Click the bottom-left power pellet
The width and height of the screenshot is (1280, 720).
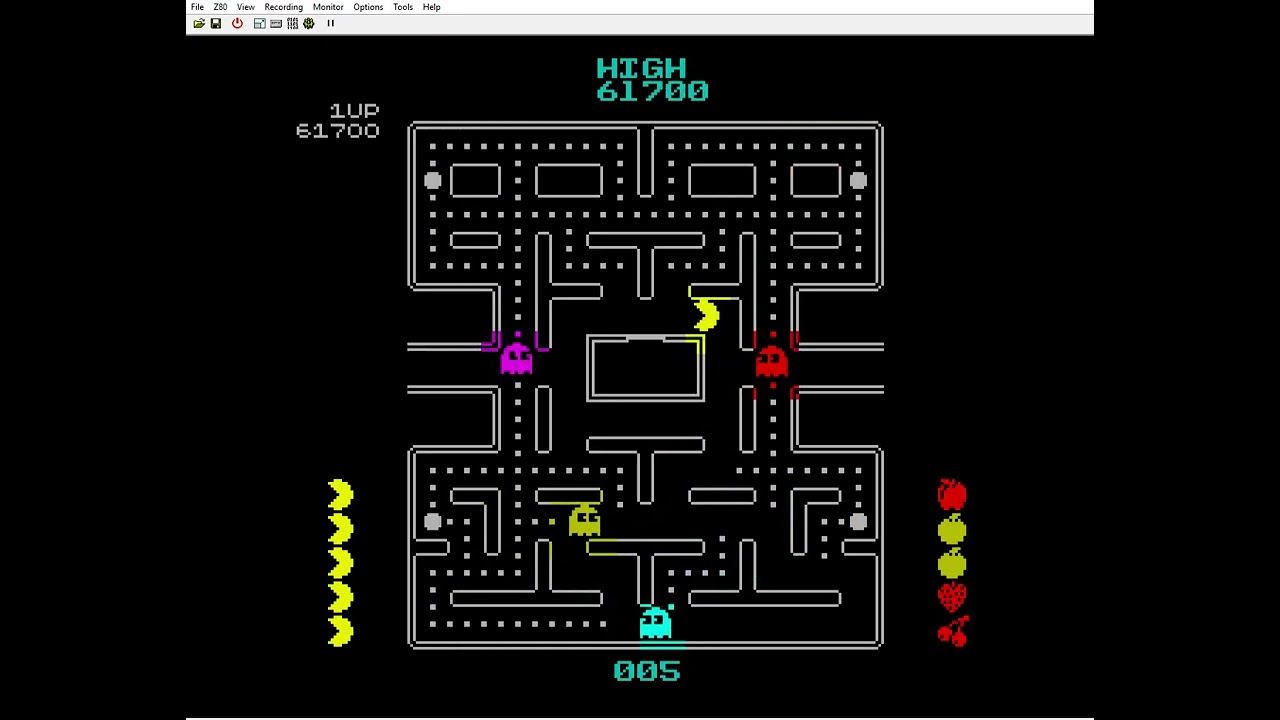(x=432, y=521)
